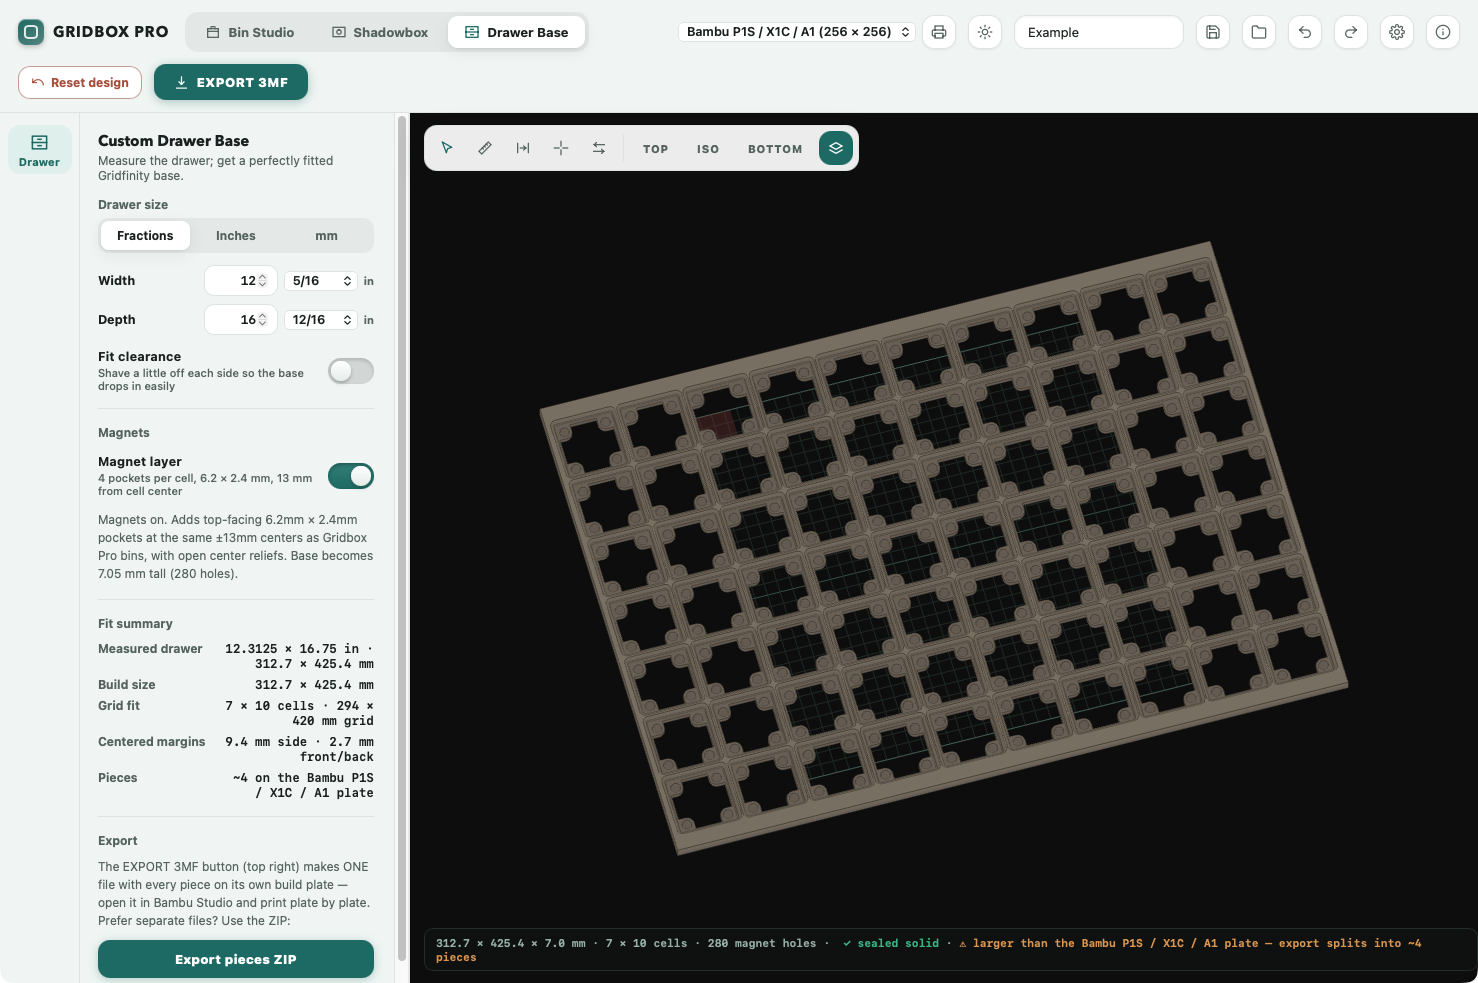This screenshot has height=983, width=1478.
Task: Open Width fraction 5/16 dropdown
Action: (321, 281)
